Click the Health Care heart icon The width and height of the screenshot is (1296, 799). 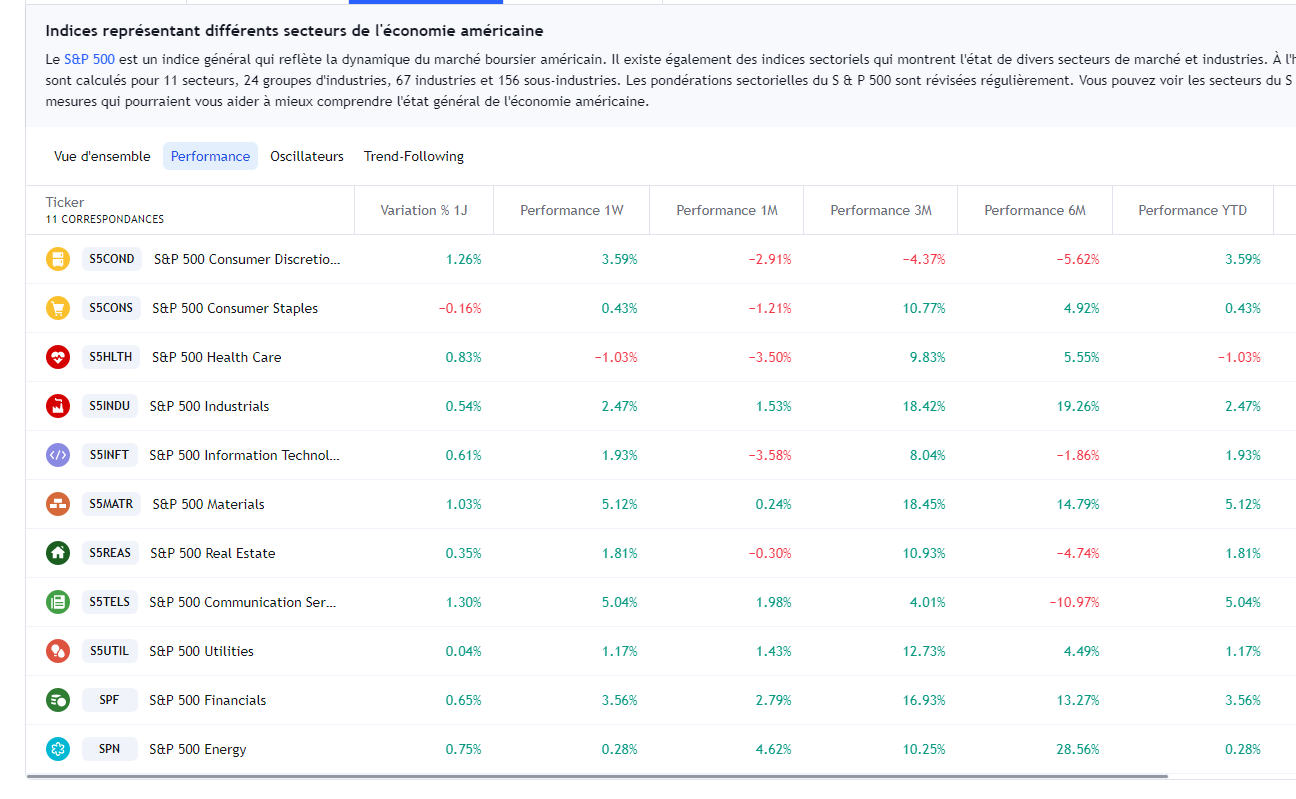click(x=58, y=358)
